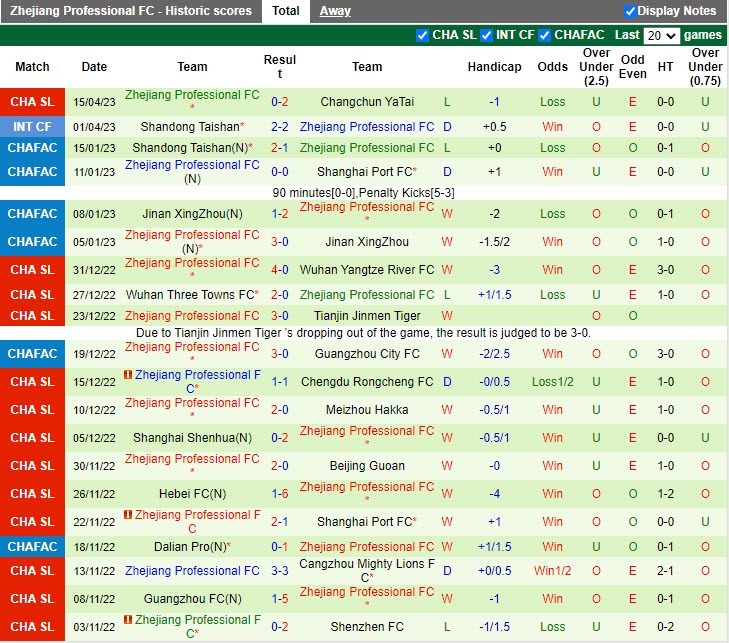The height and width of the screenshot is (643, 729).
Task: Click the HT column header
Action: click(665, 66)
